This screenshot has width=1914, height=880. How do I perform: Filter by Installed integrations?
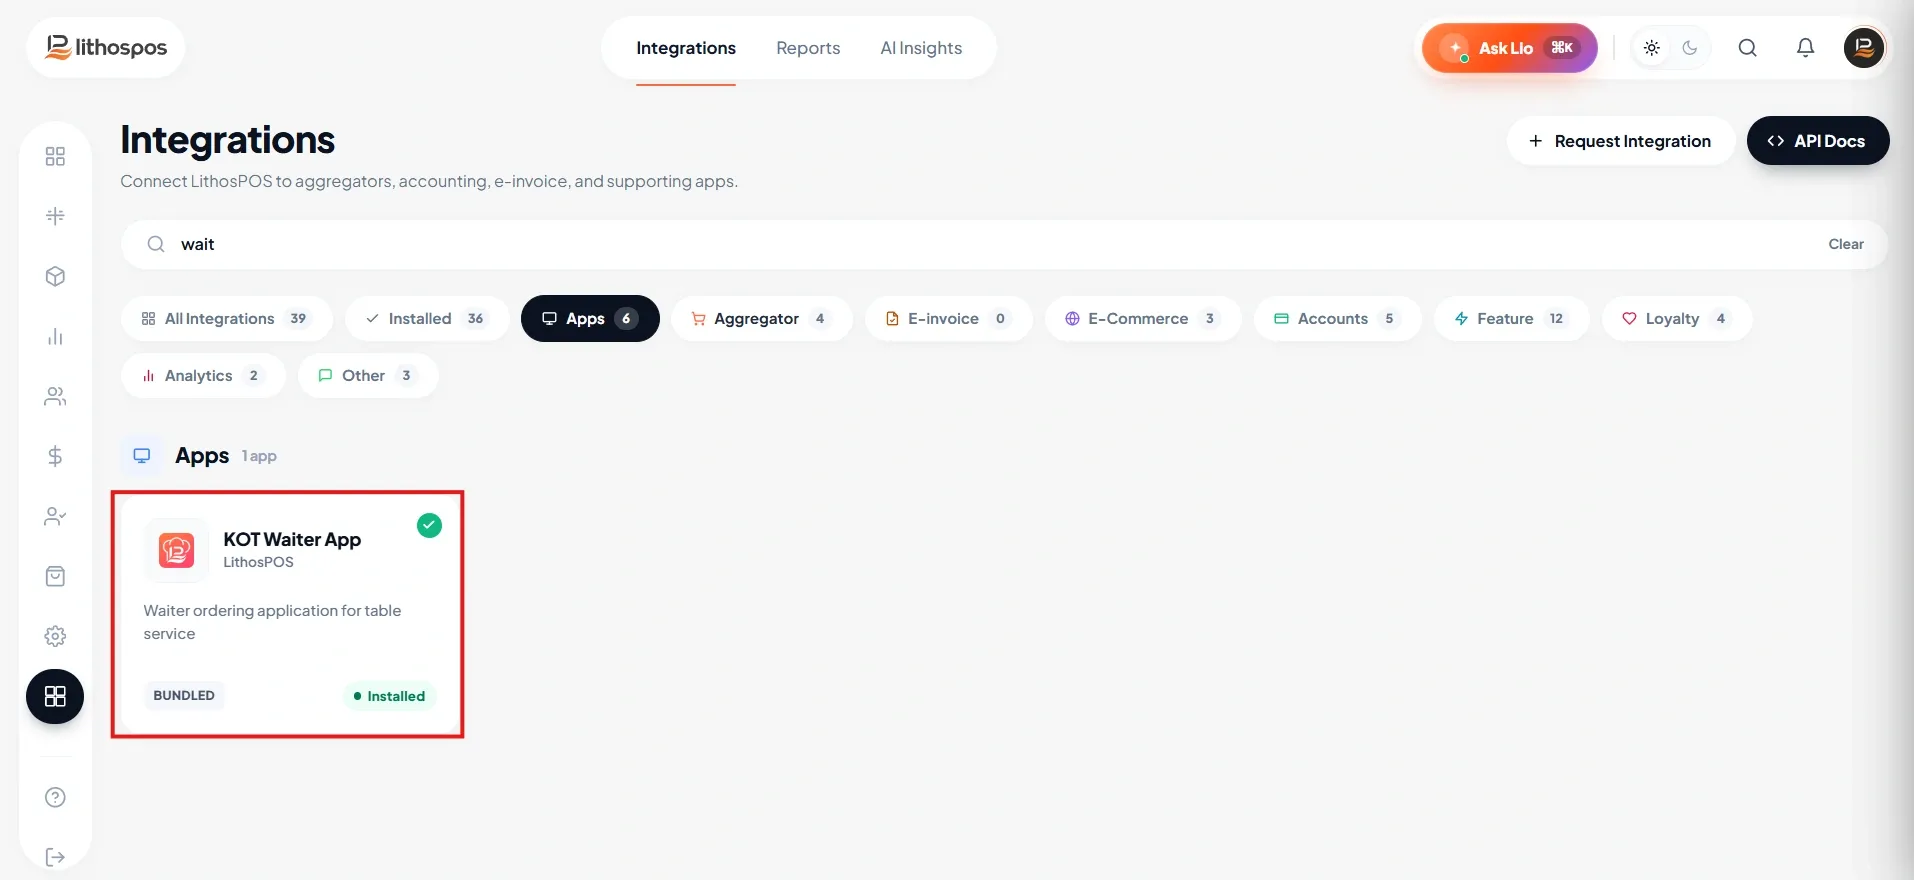[427, 319]
